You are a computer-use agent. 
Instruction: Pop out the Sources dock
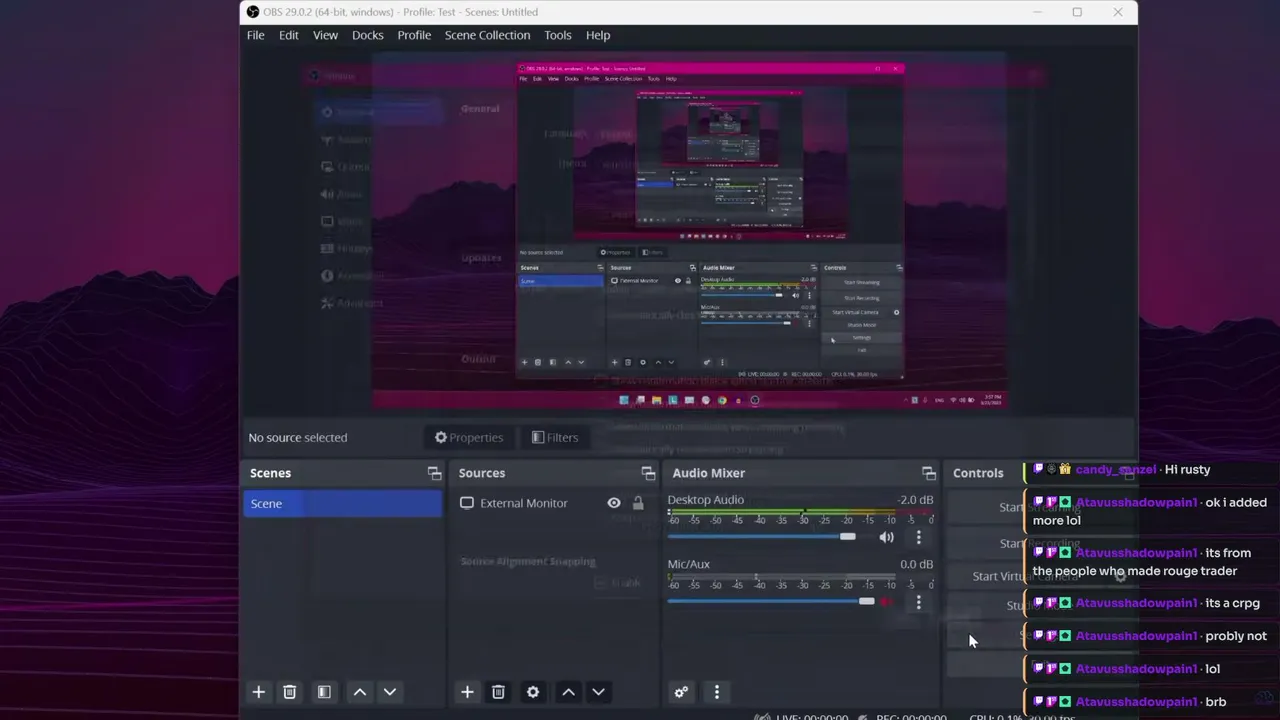648,473
